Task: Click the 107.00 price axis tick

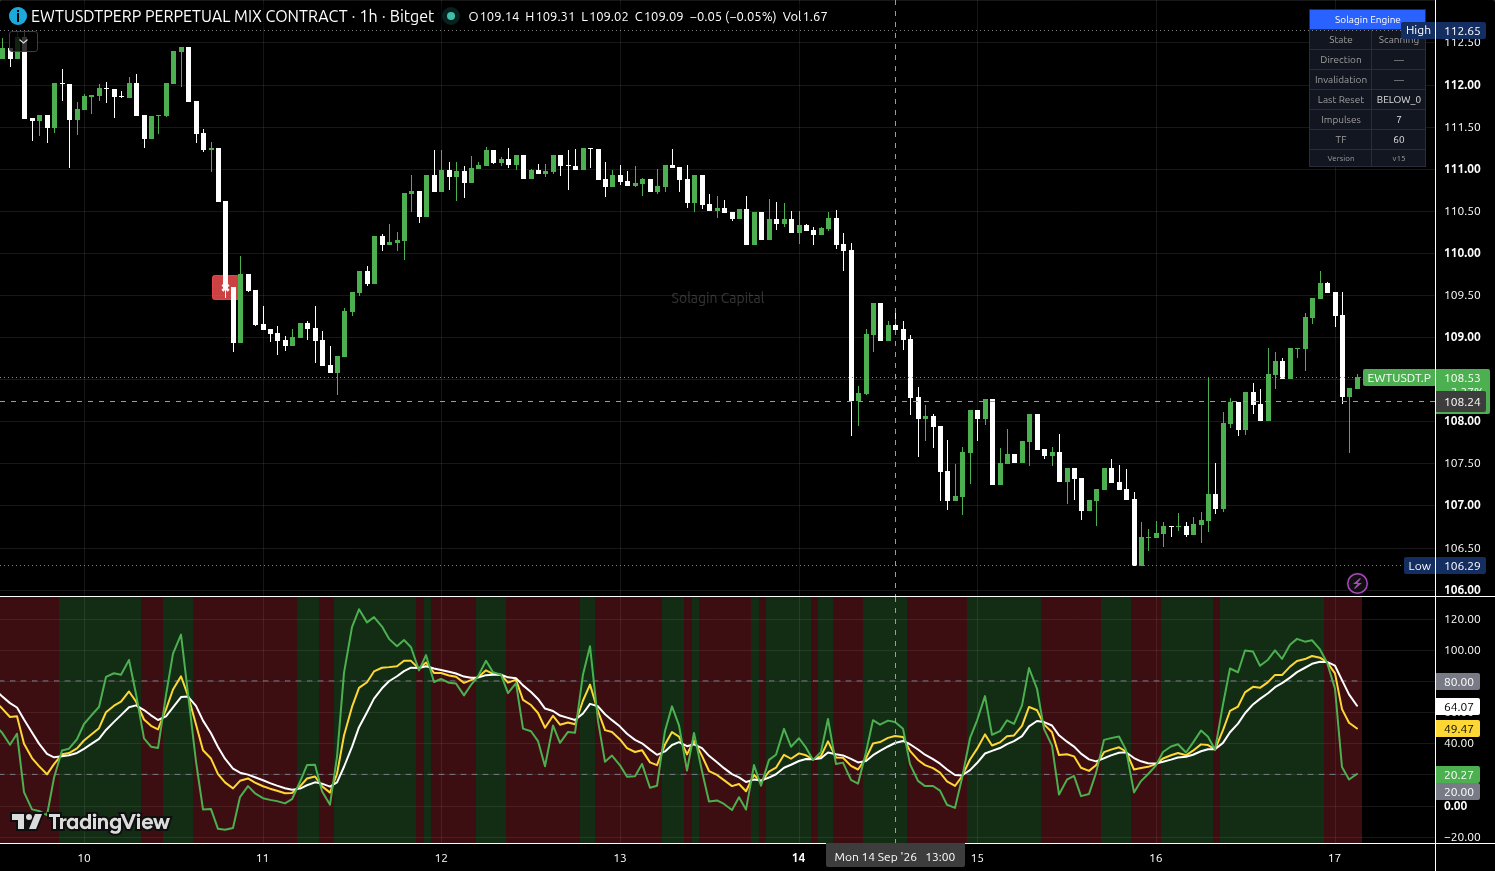Action: (1462, 505)
